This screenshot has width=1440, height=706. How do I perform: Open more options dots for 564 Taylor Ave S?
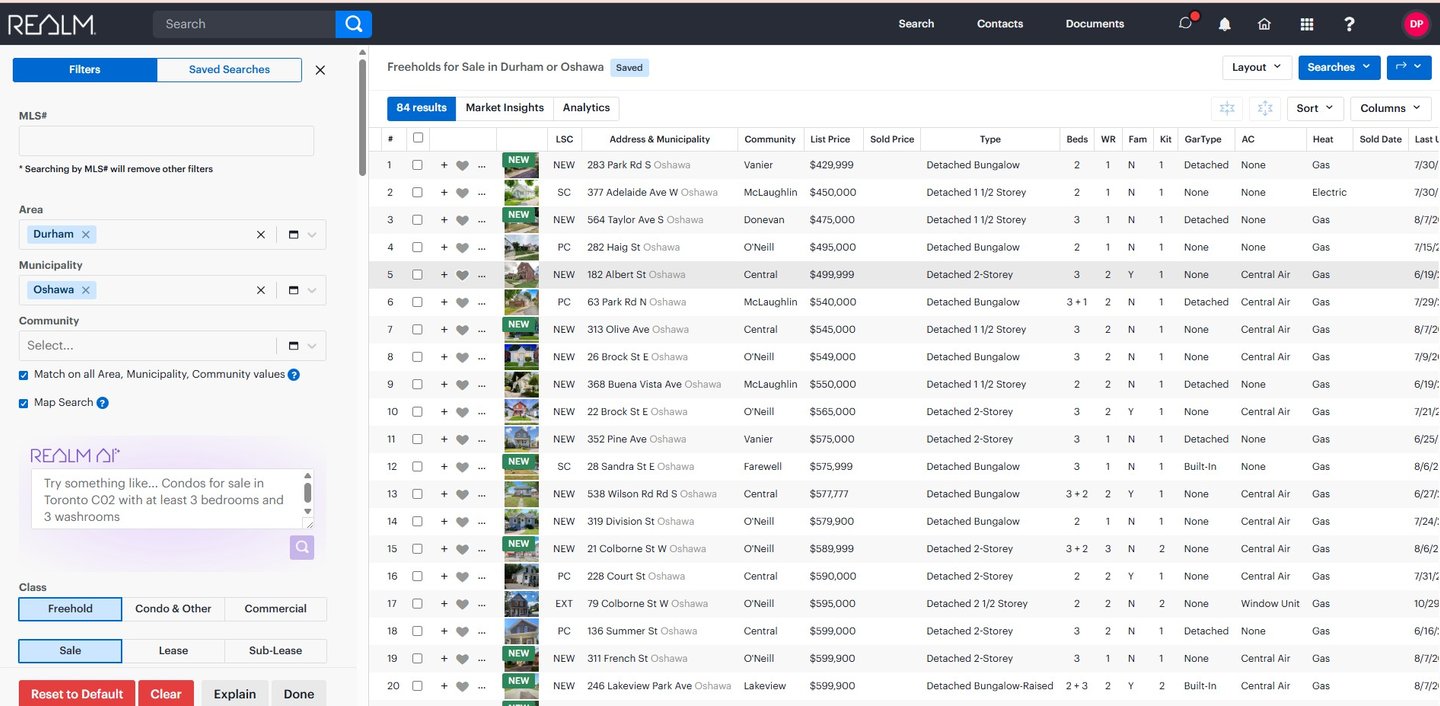pyautogui.click(x=481, y=221)
